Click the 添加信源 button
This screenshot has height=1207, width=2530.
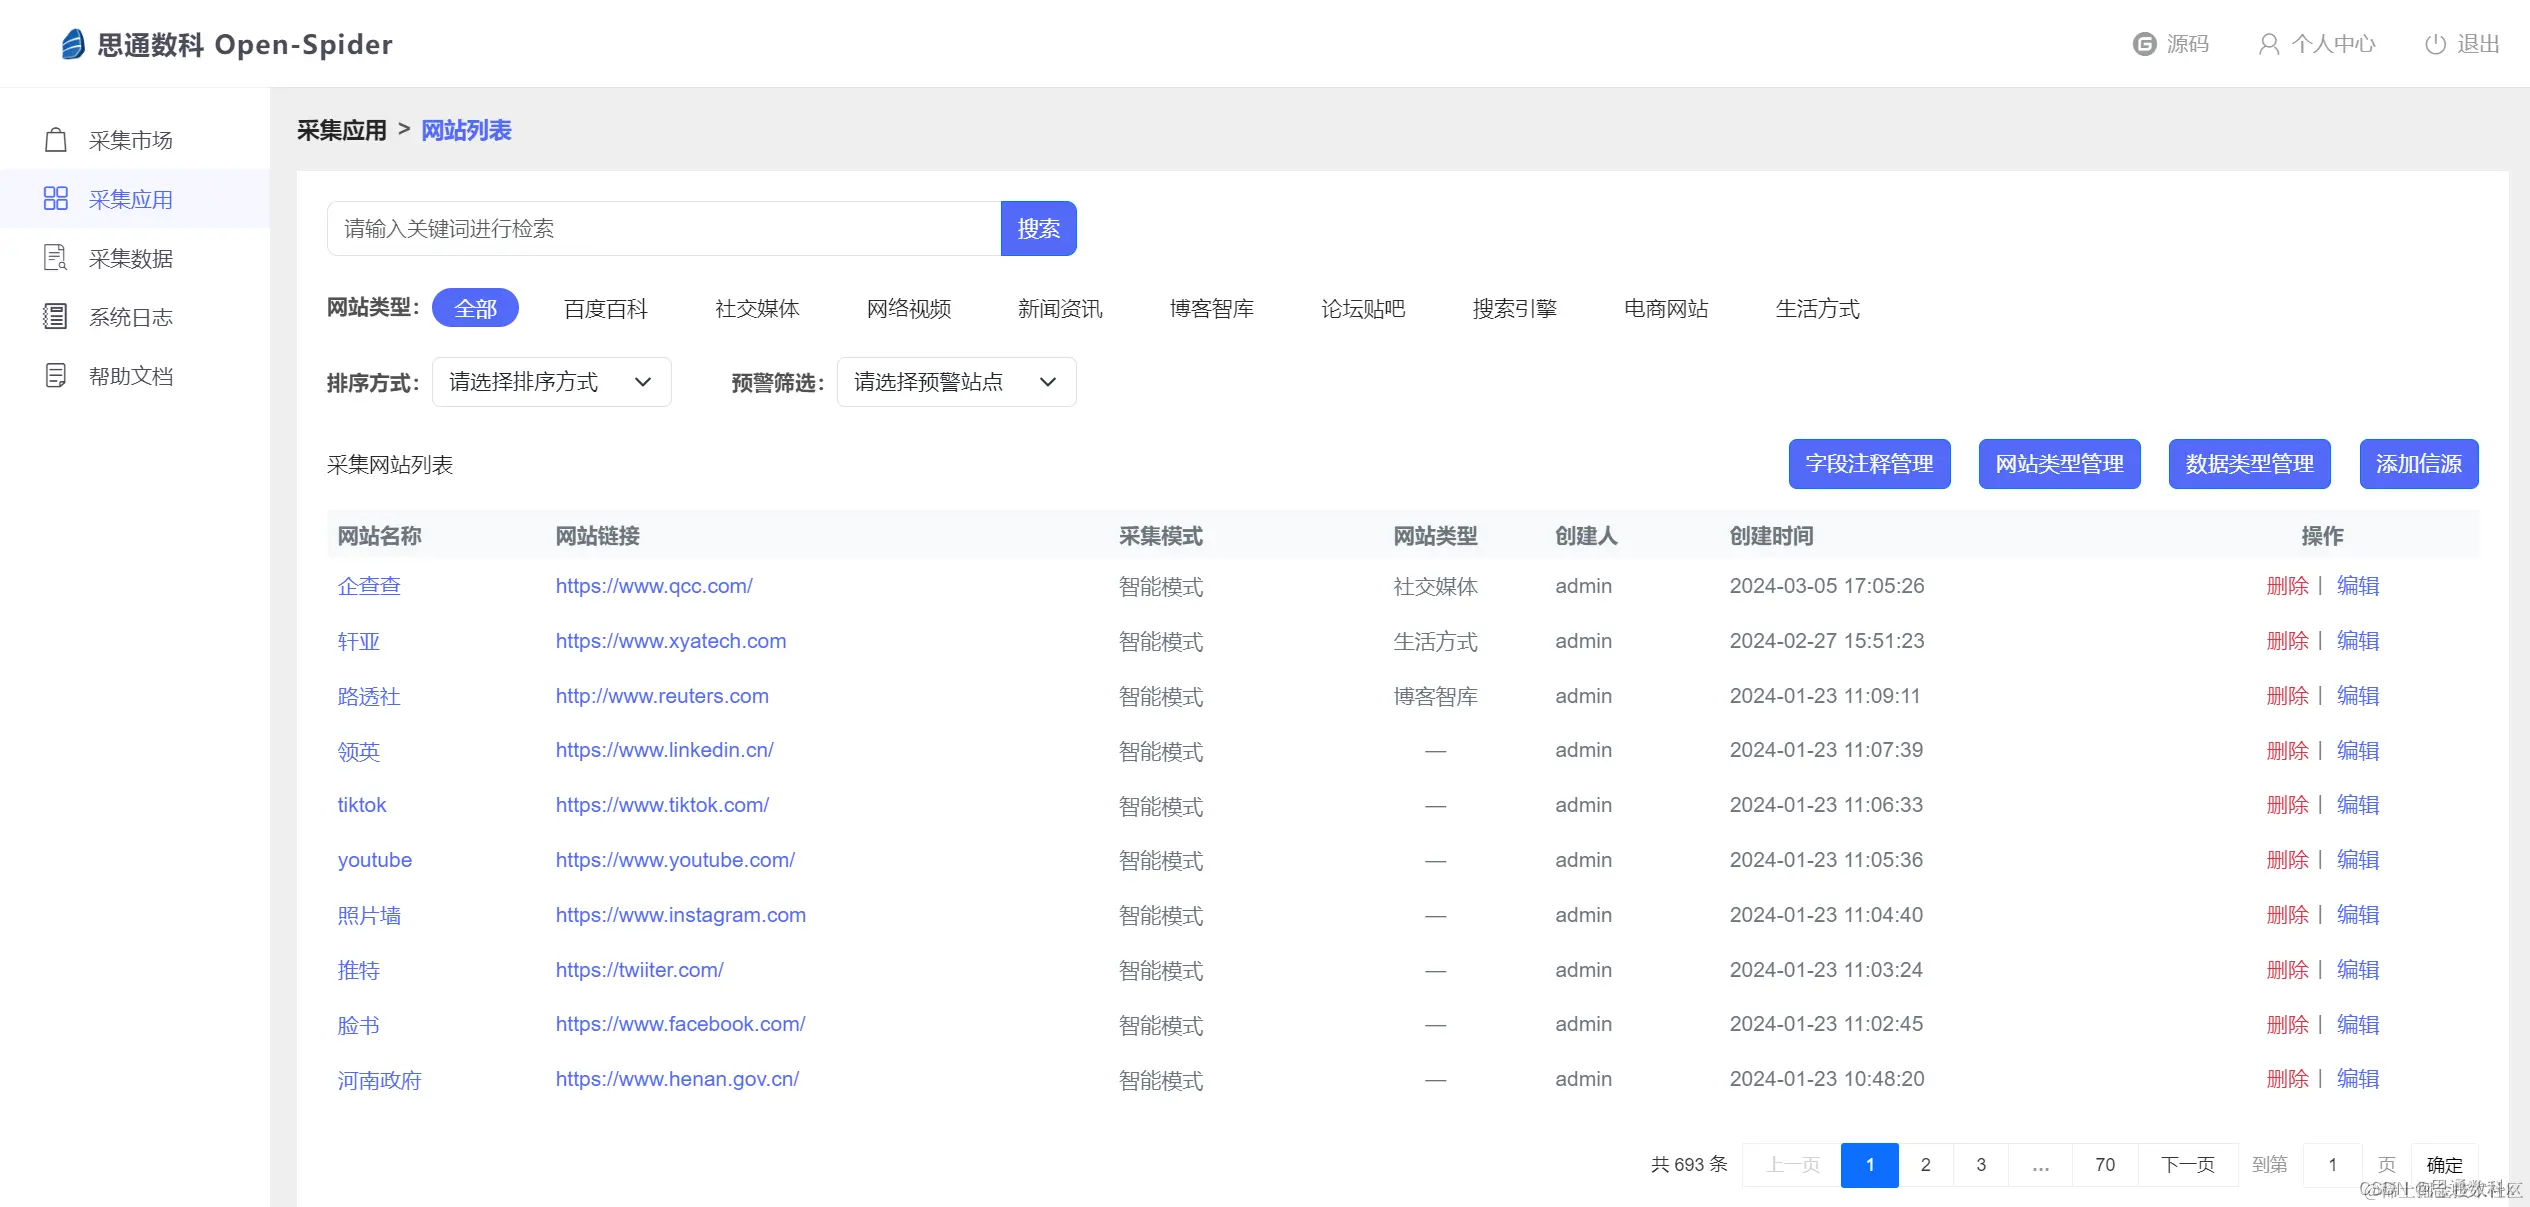tap(2418, 464)
